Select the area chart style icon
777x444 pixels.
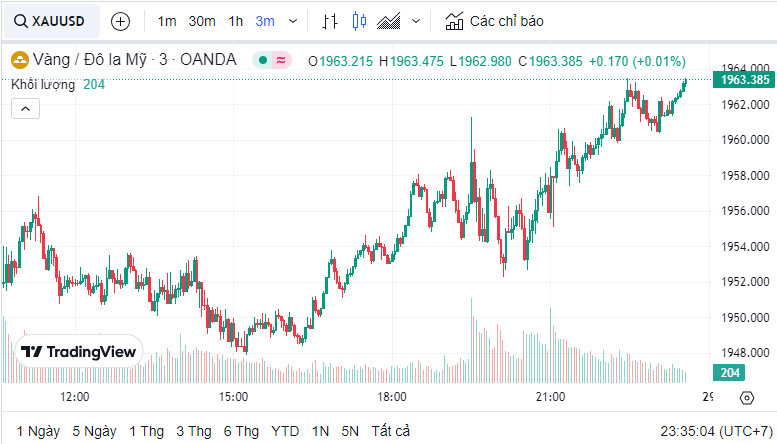(x=390, y=20)
